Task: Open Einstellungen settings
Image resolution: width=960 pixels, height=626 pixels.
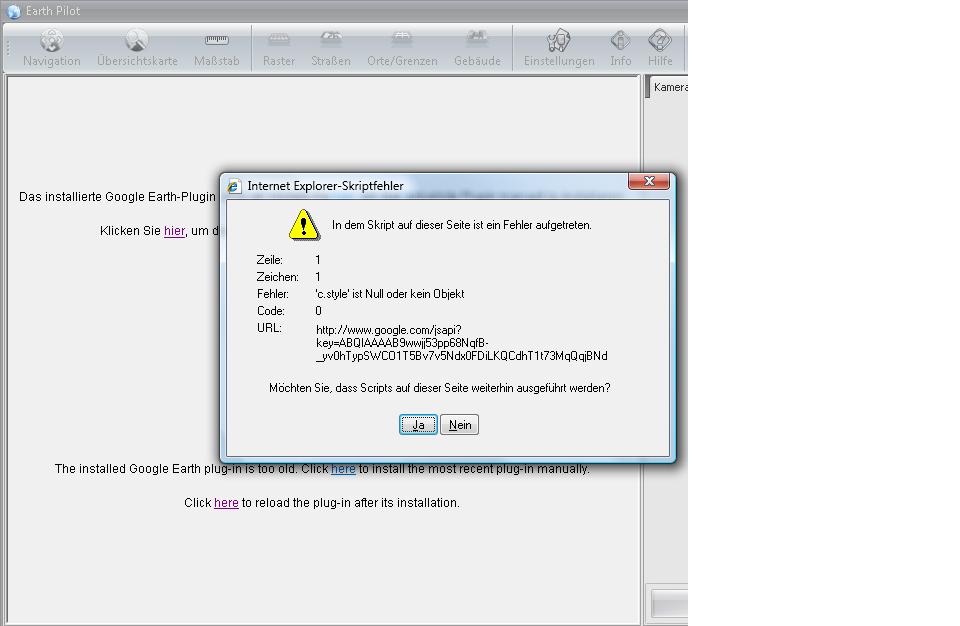Action: click(x=559, y=48)
